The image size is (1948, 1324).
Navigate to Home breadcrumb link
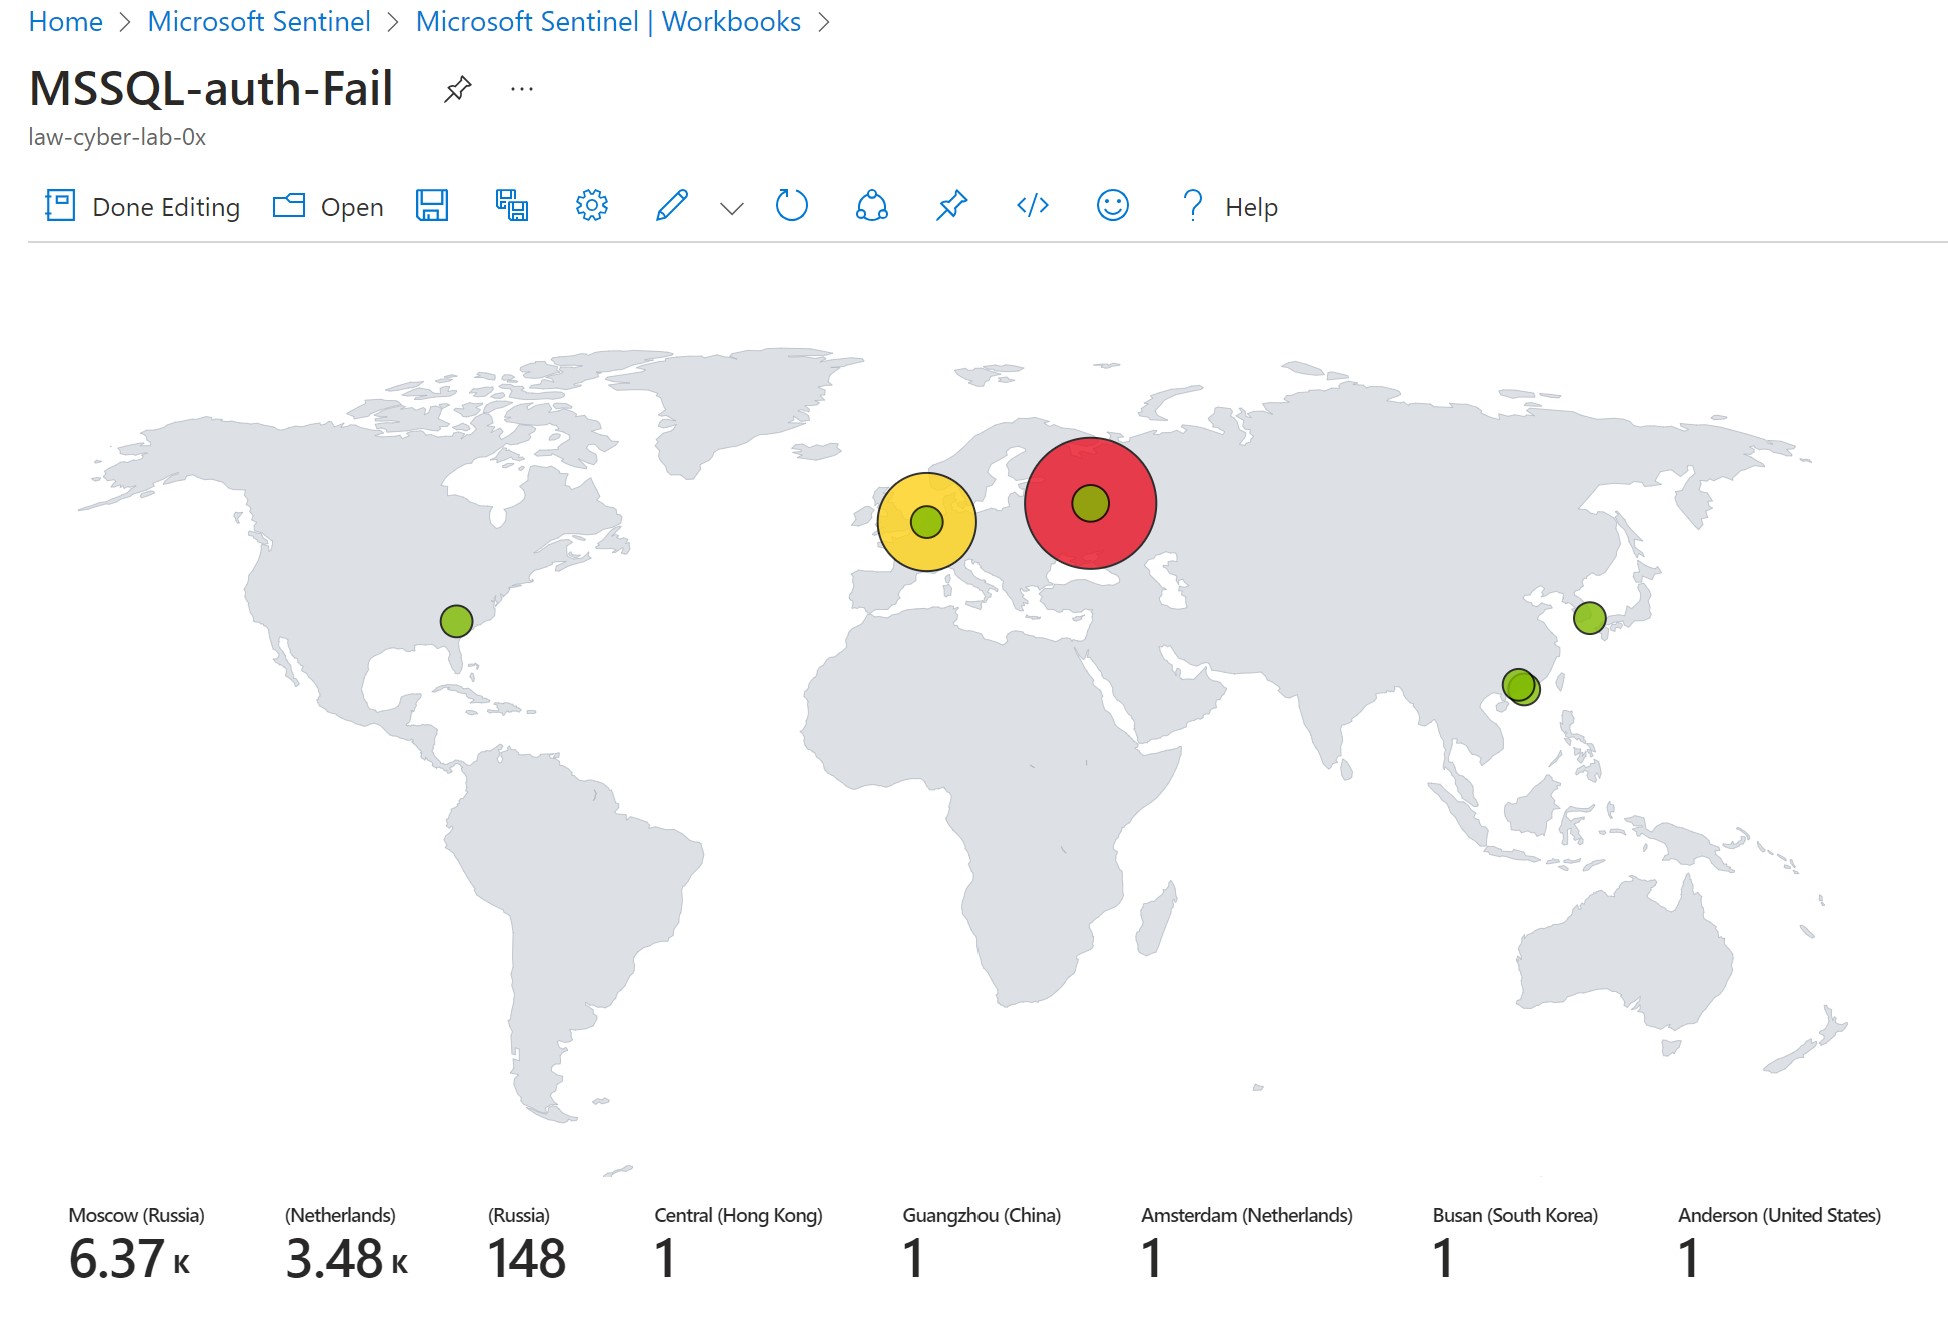point(65,21)
